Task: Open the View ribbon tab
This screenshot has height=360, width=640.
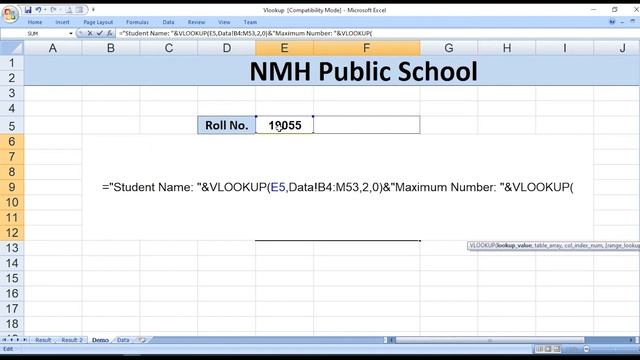Action: (224, 22)
